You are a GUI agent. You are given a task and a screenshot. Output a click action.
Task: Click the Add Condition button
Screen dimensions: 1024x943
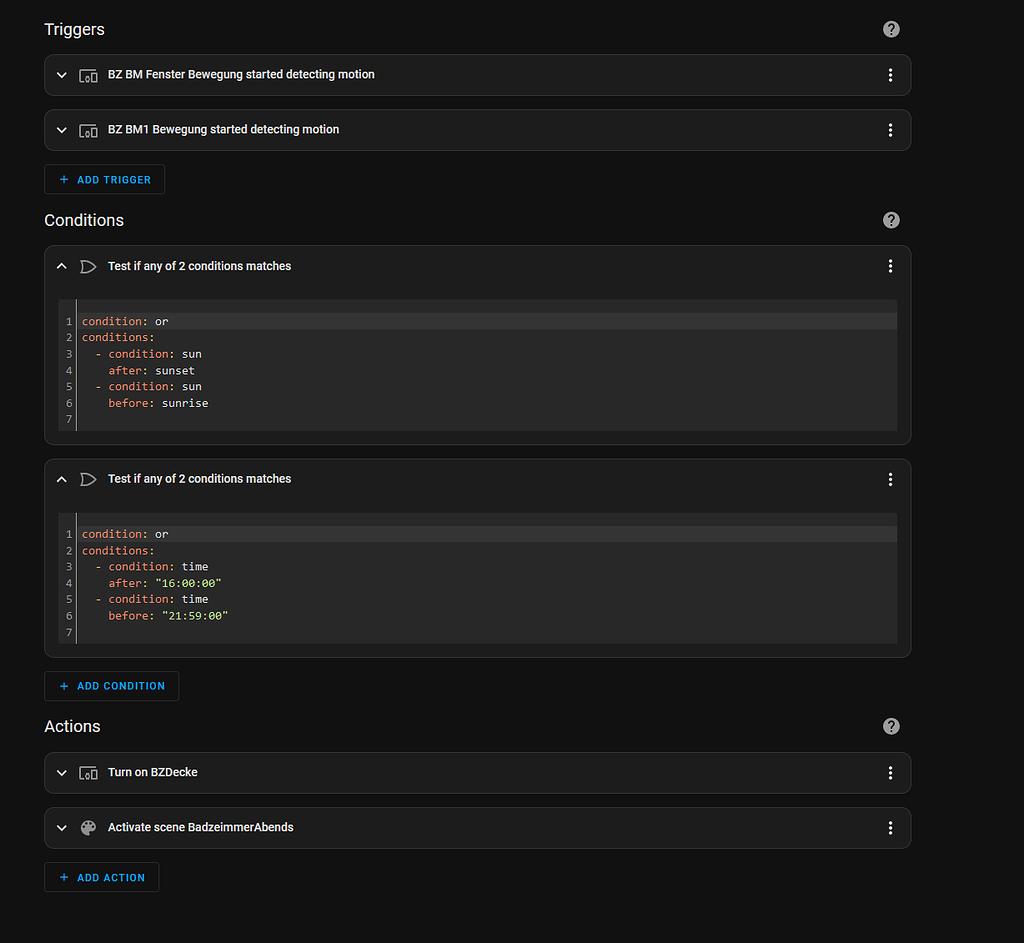[x=111, y=686]
